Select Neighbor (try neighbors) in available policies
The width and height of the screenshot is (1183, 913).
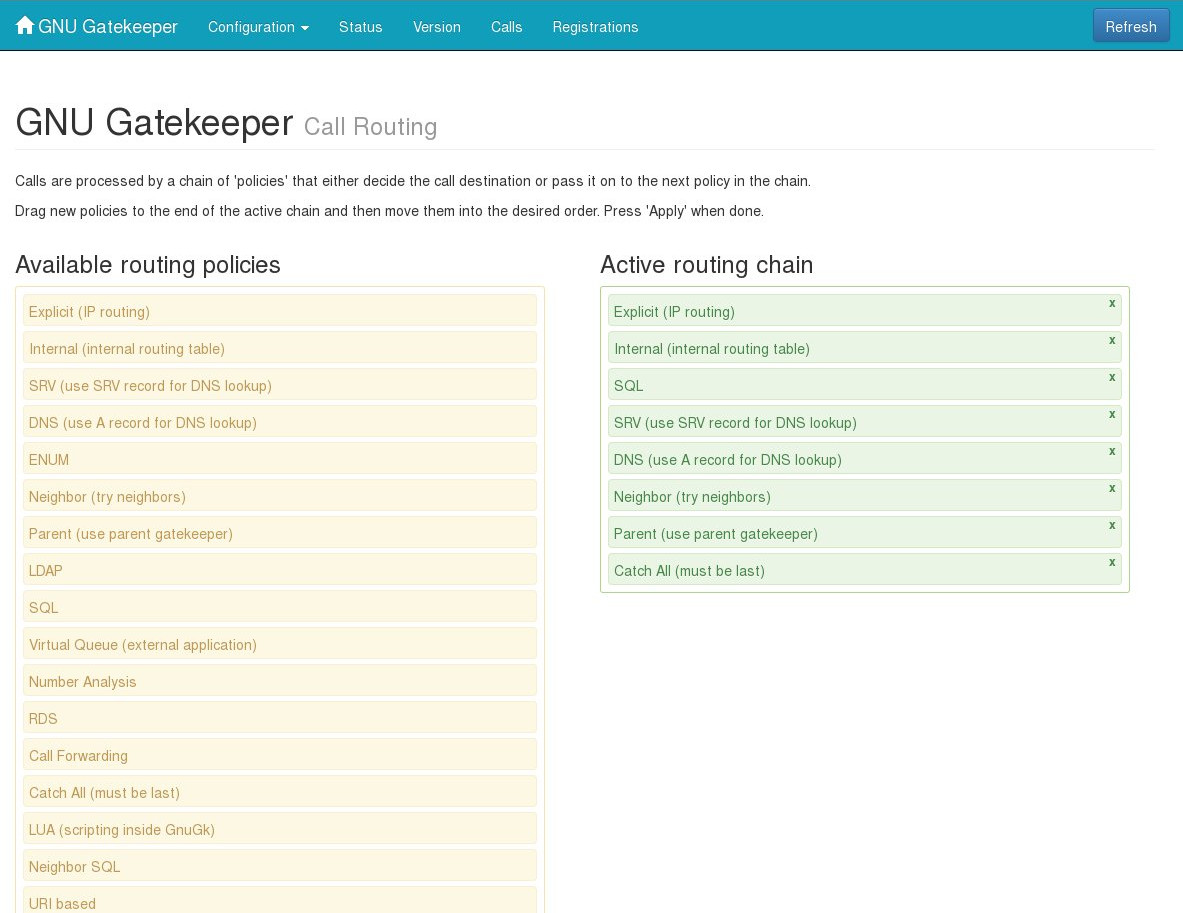pyautogui.click(x=280, y=496)
